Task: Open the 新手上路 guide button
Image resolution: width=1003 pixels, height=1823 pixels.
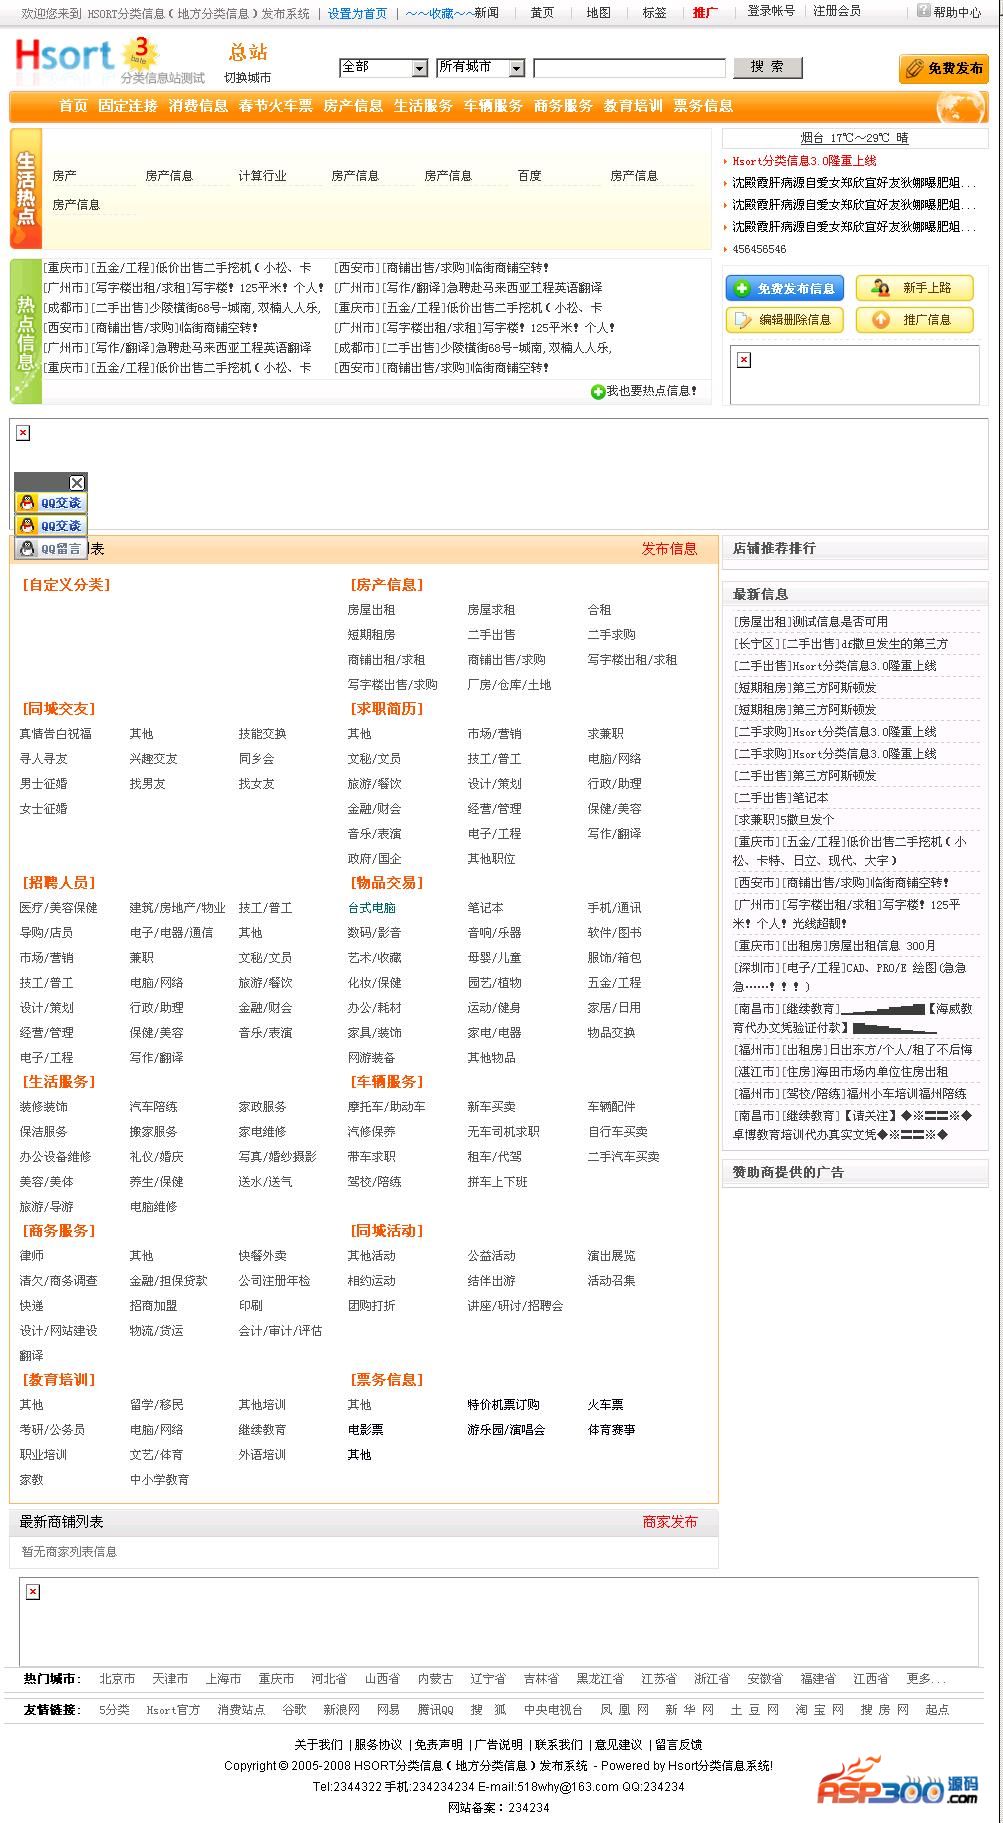Action: tap(915, 288)
